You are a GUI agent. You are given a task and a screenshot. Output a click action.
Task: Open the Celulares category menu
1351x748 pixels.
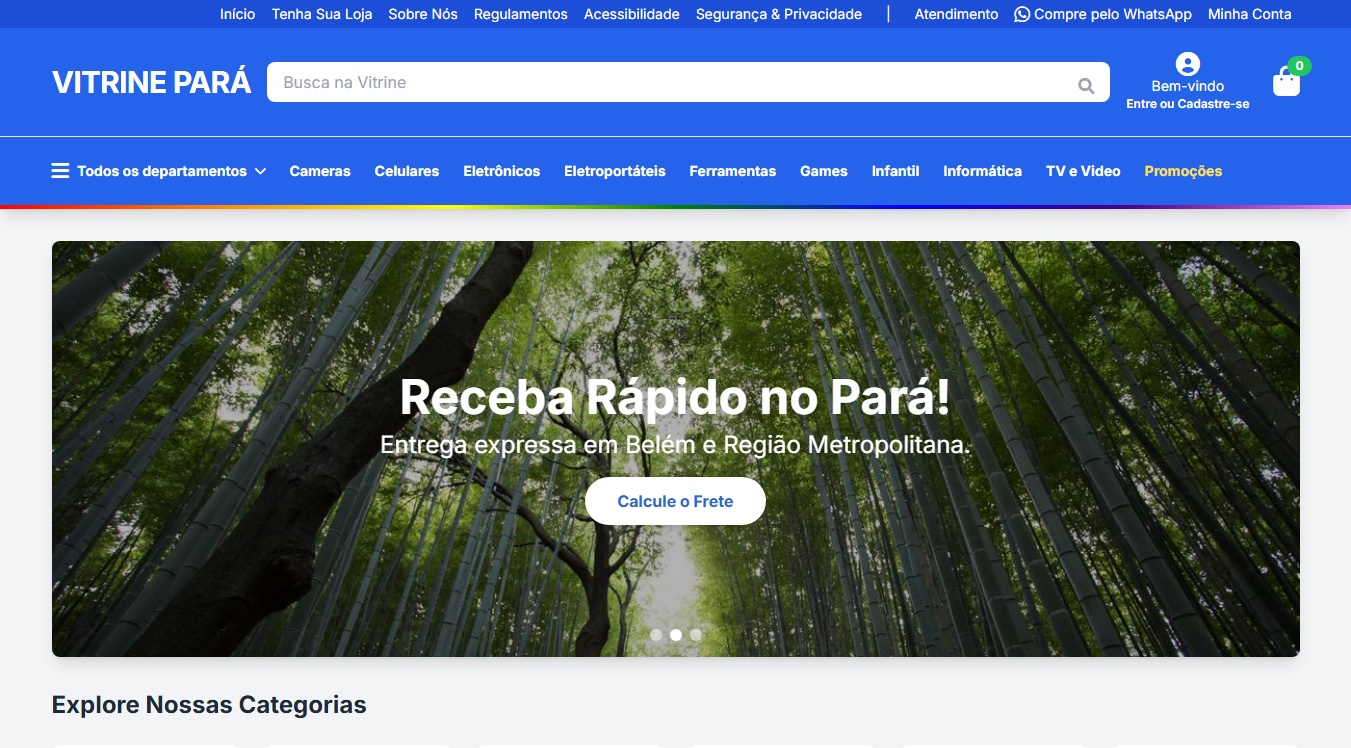[407, 171]
